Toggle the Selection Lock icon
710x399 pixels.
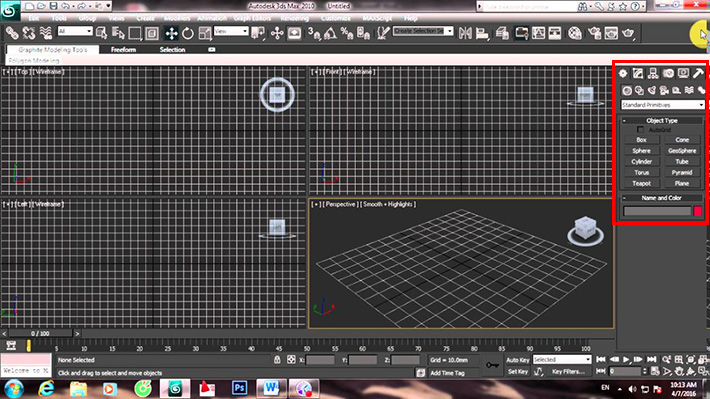[277, 360]
